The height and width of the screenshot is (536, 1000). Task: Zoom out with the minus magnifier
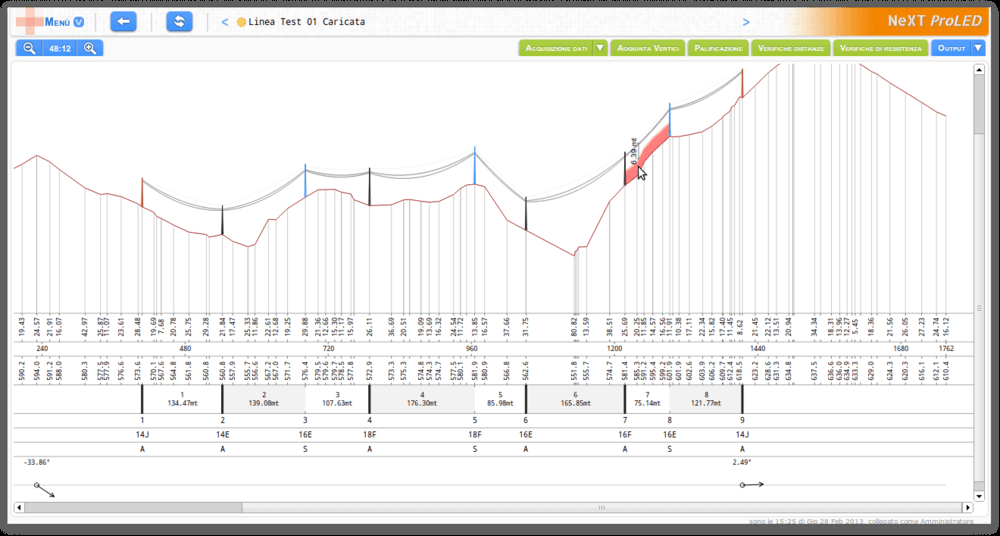point(29,48)
